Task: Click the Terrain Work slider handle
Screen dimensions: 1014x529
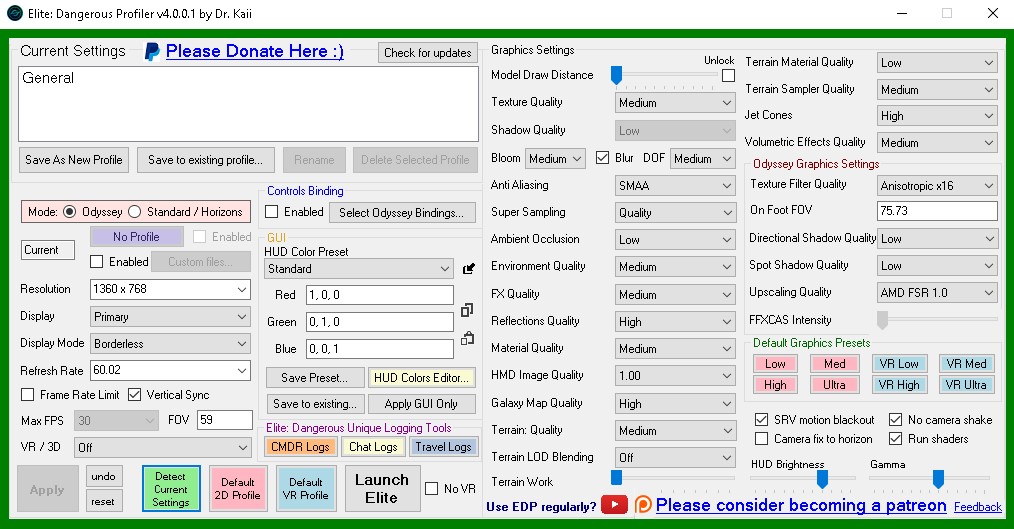Action: [x=616, y=478]
